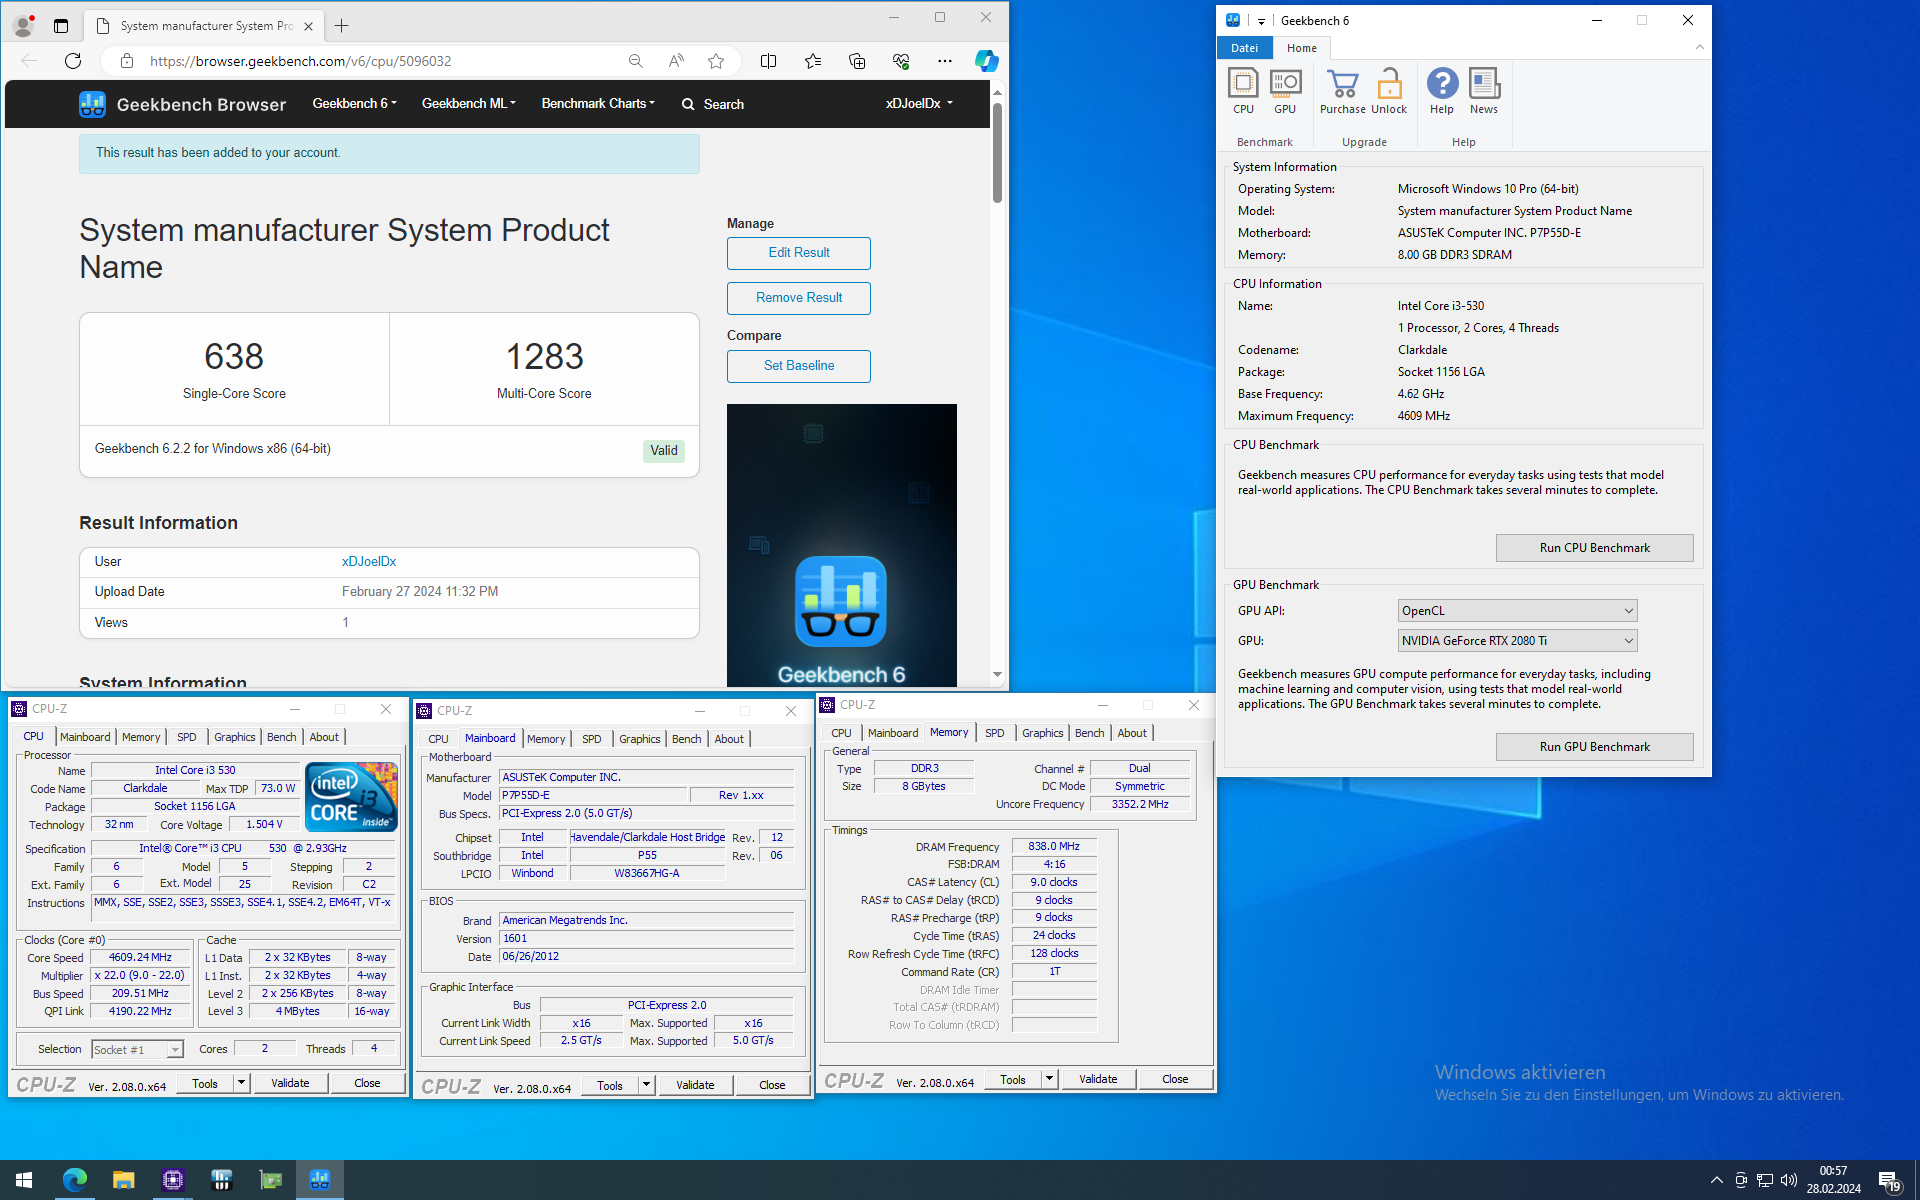The width and height of the screenshot is (1920, 1200).
Task: Open the Geekbench 6 navbar dropdown
Action: click(354, 104)
